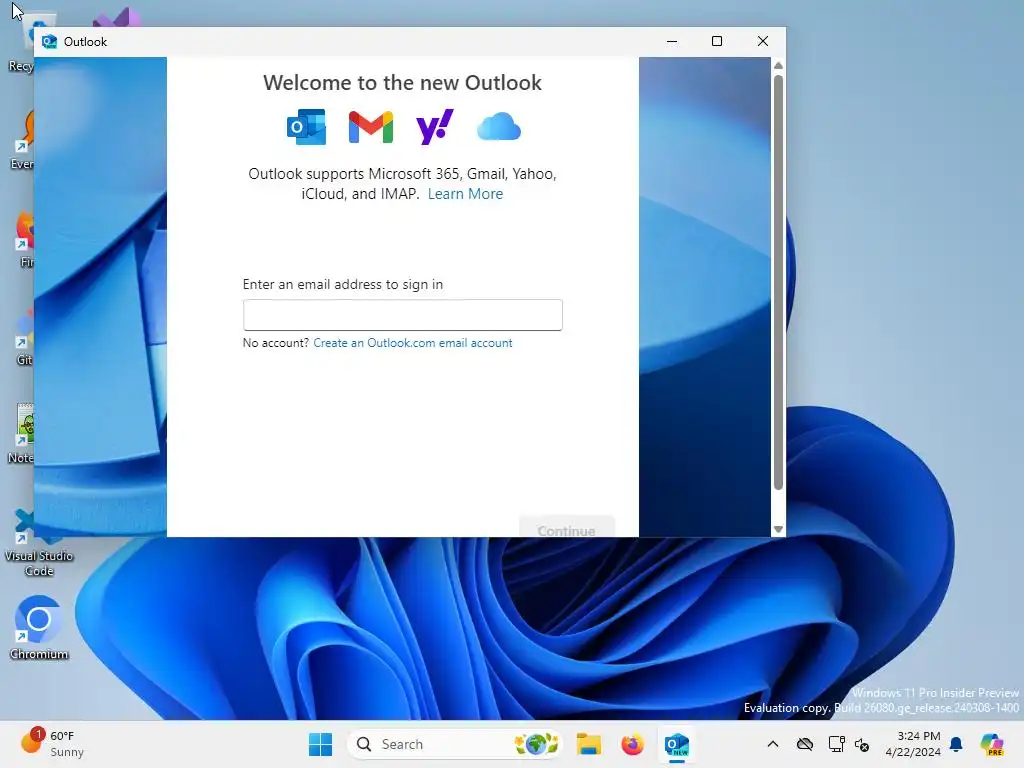Open File Explorer from the taskbar

pyautogui.click(x=588, y=744)
